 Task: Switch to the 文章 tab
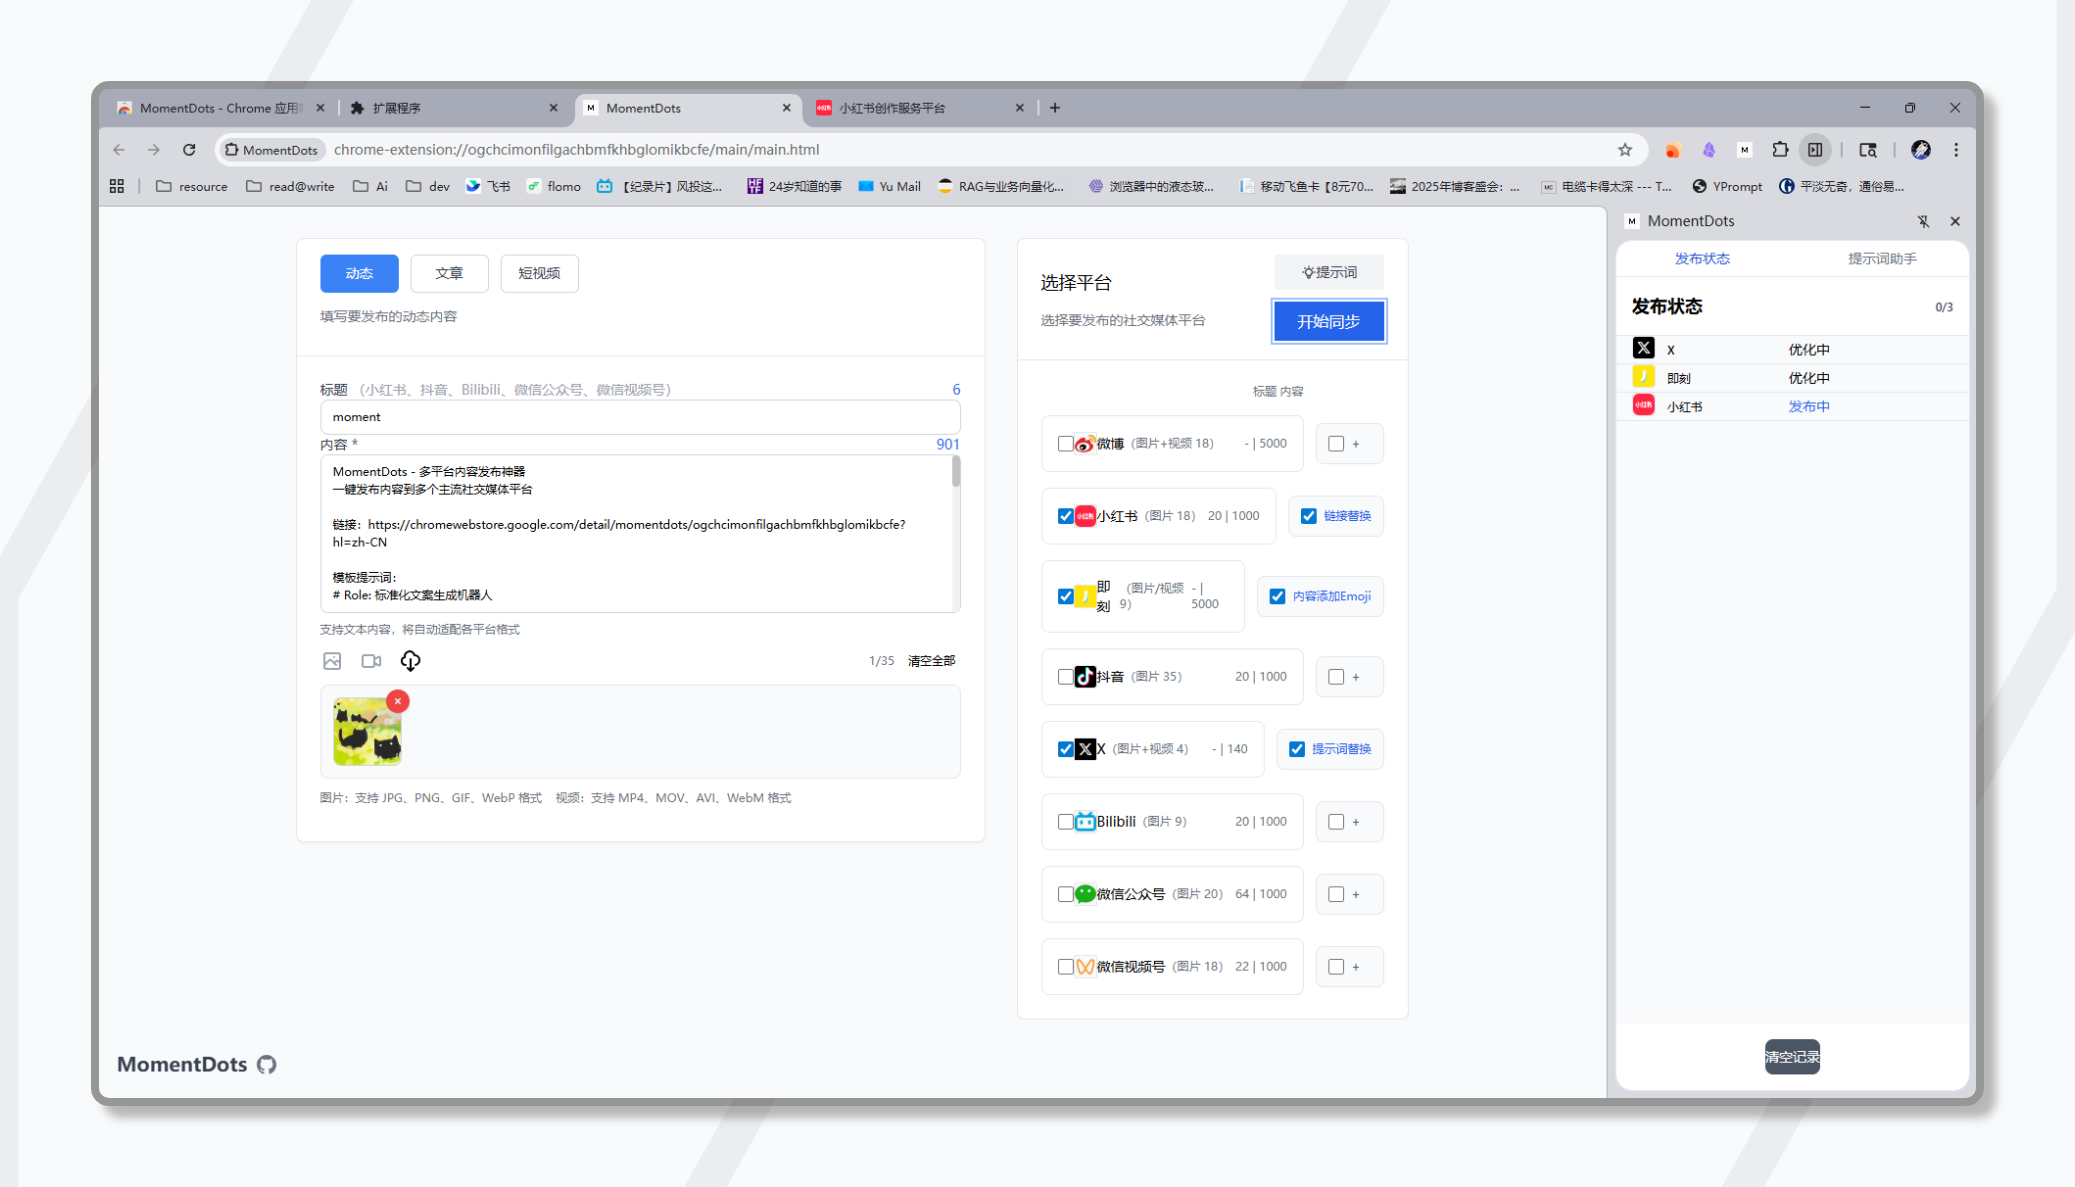pyautogui.click(x=449, y=273)
